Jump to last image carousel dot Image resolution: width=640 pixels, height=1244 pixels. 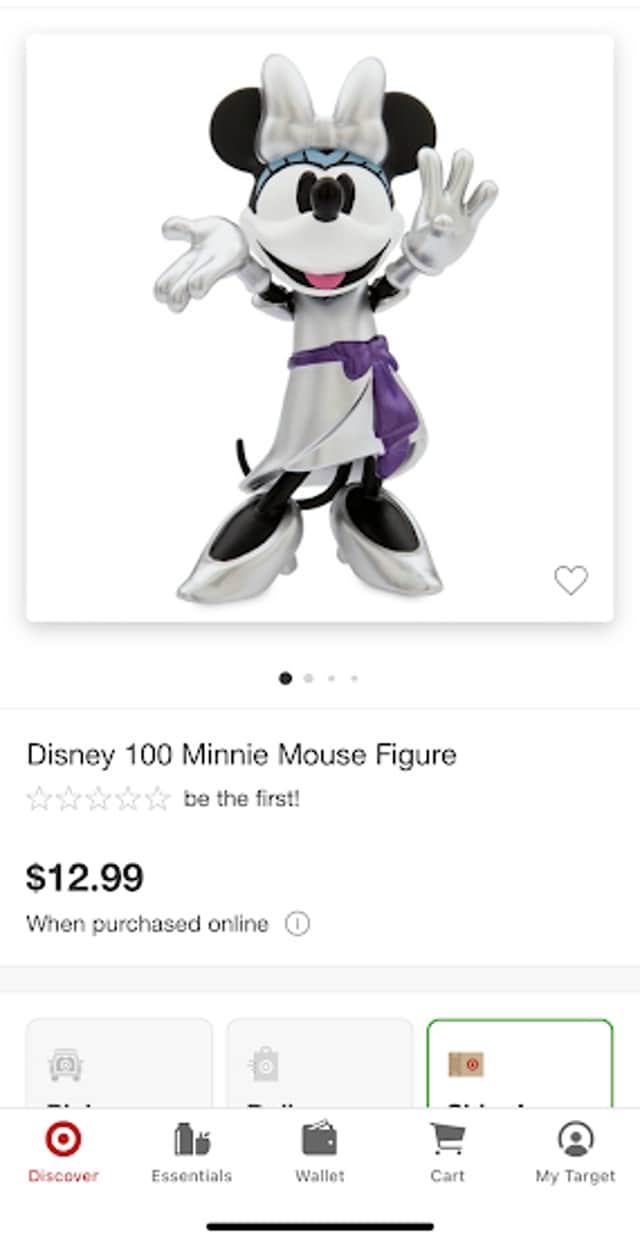tap(354, 678)
